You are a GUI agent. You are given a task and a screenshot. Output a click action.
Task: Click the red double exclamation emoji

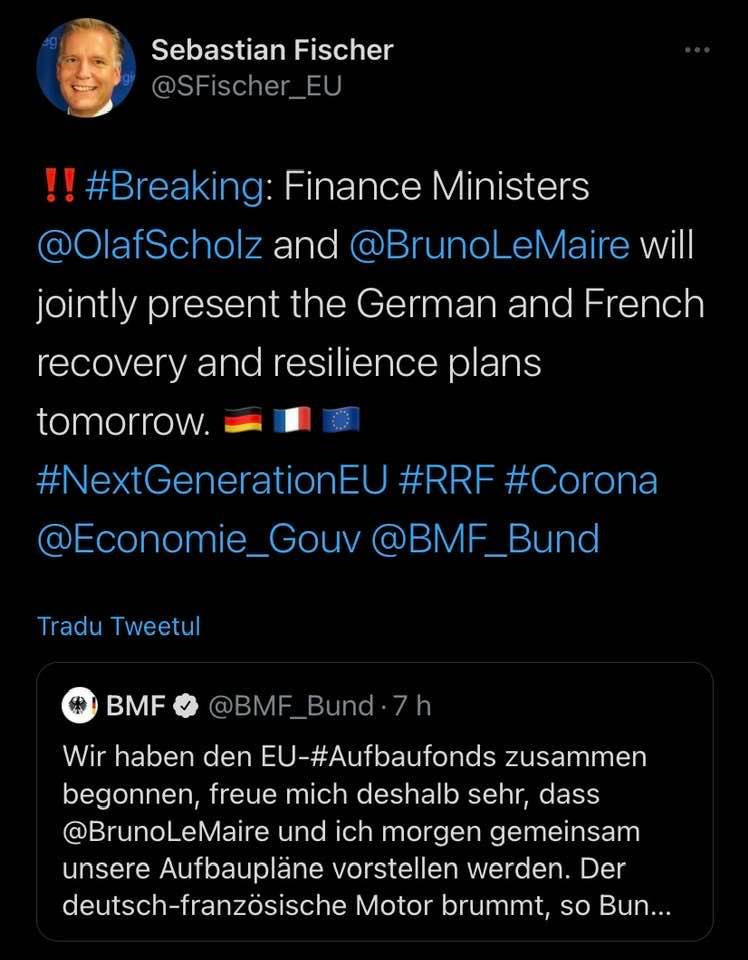tap(56, 187)
